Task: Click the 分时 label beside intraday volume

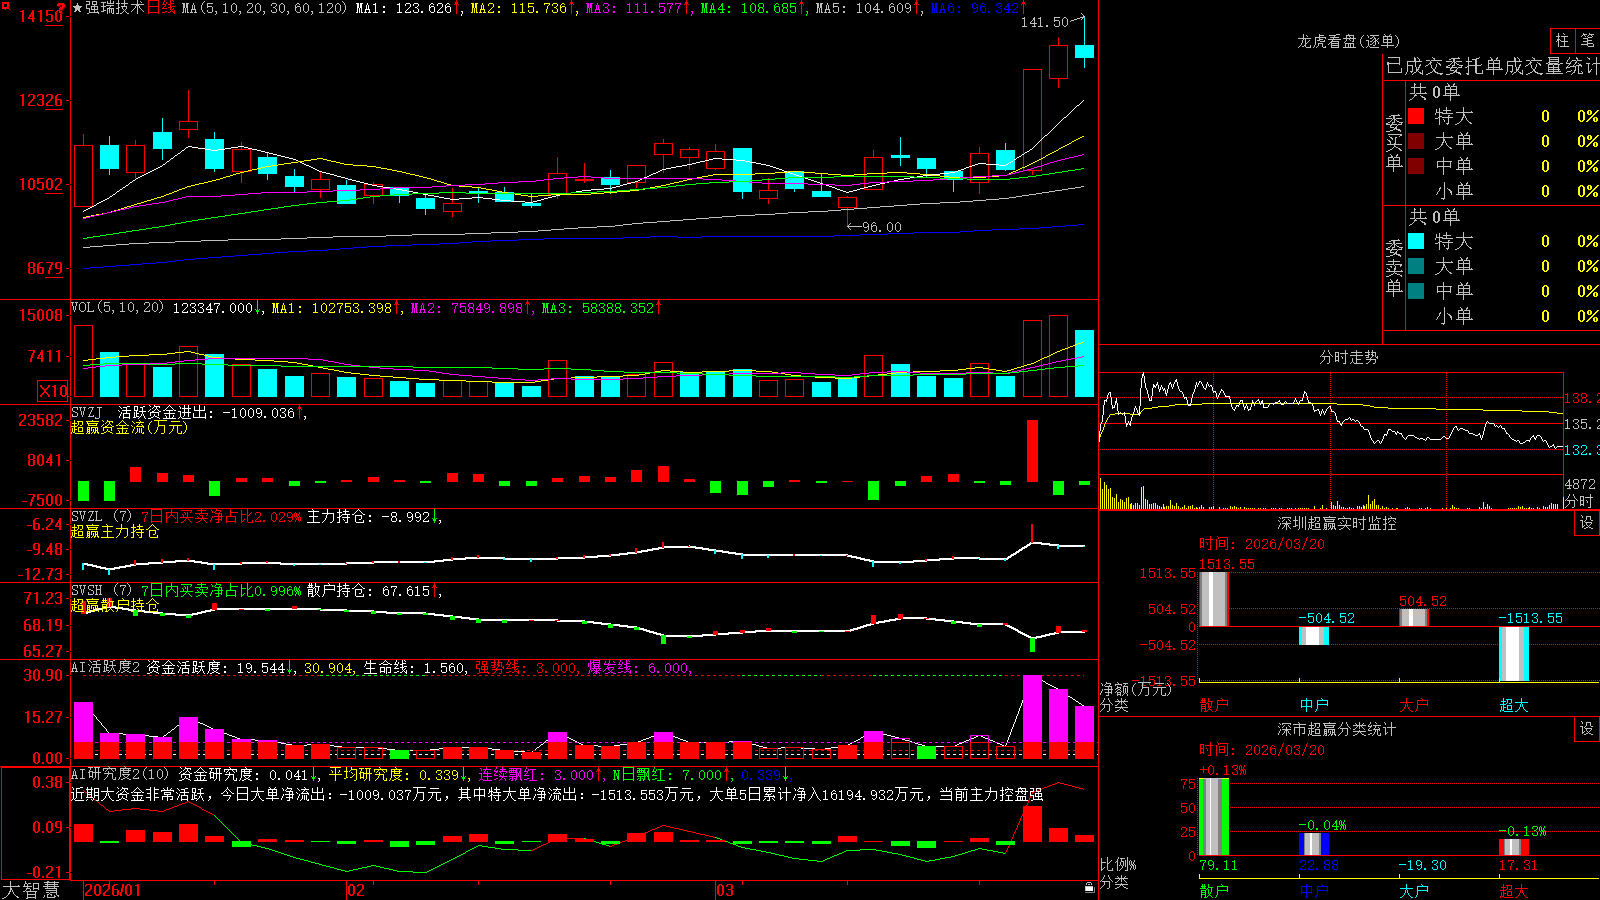Action: tap(1579, 501)
